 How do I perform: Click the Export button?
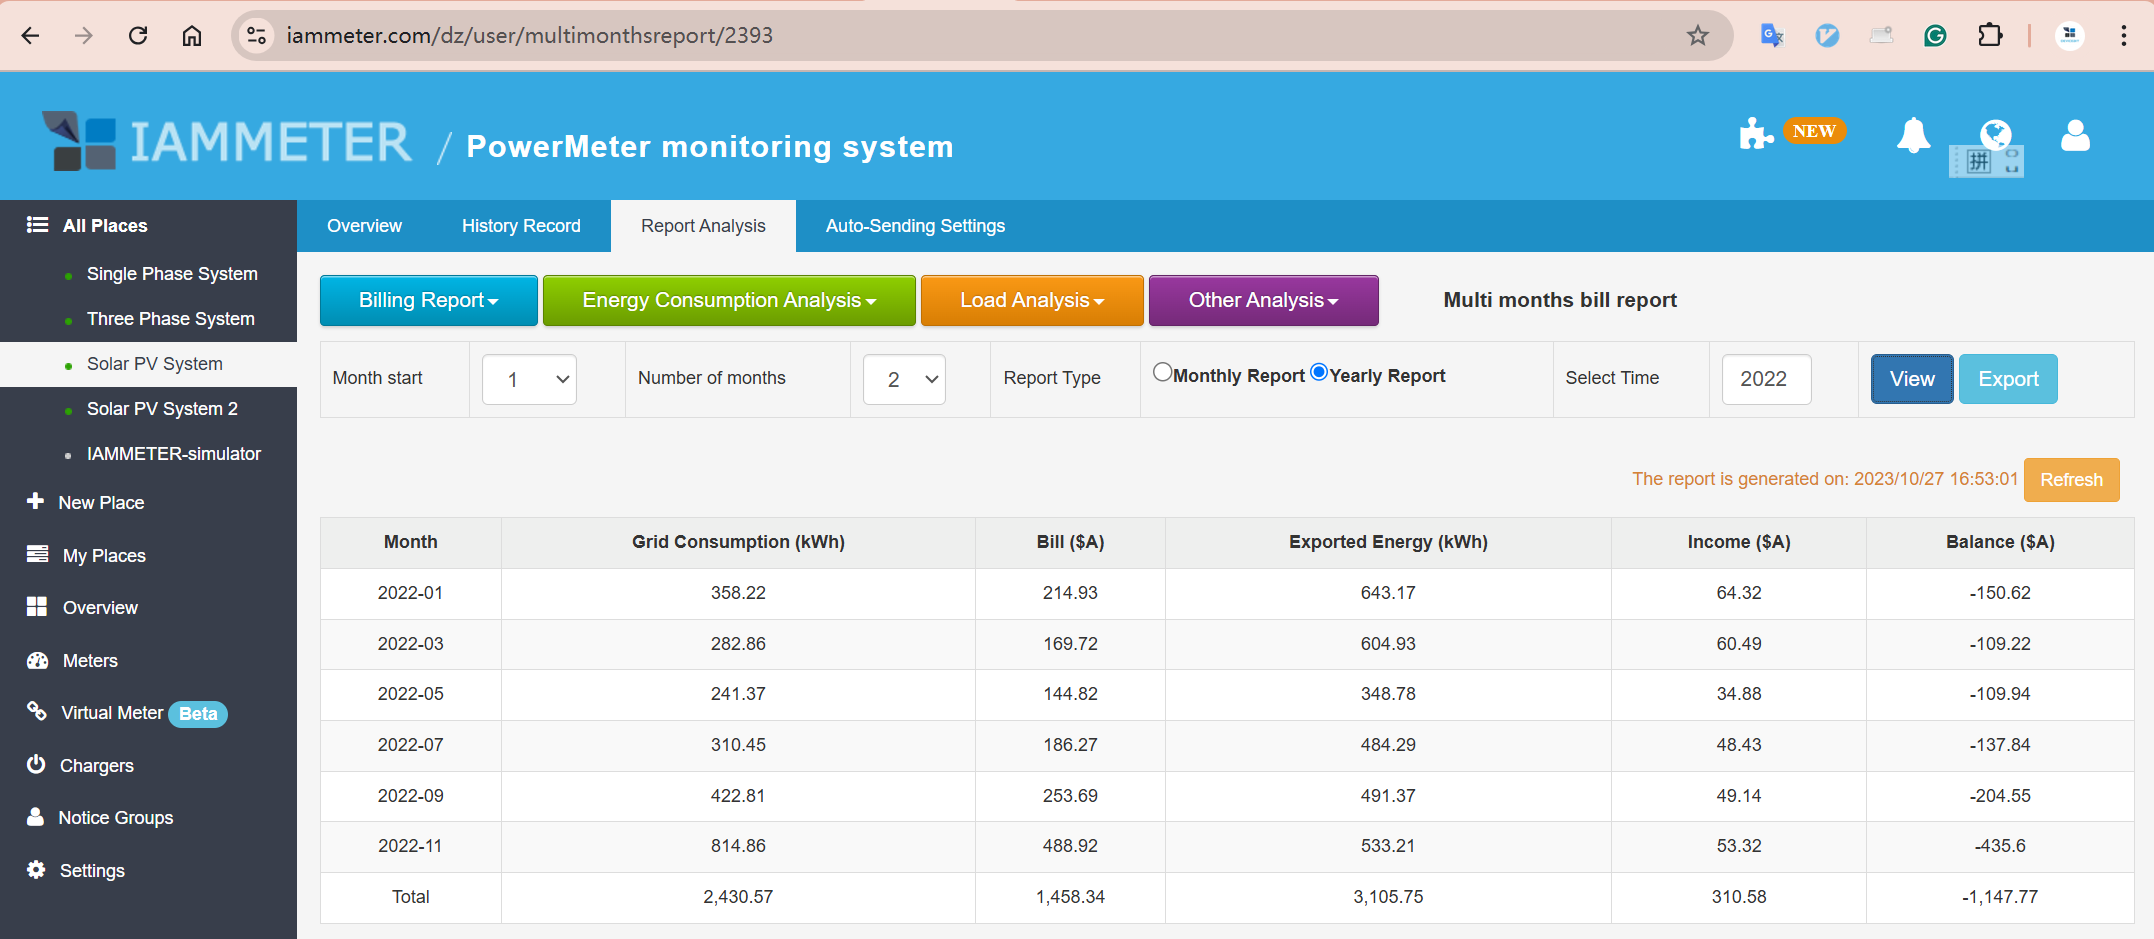(2008, 379)
